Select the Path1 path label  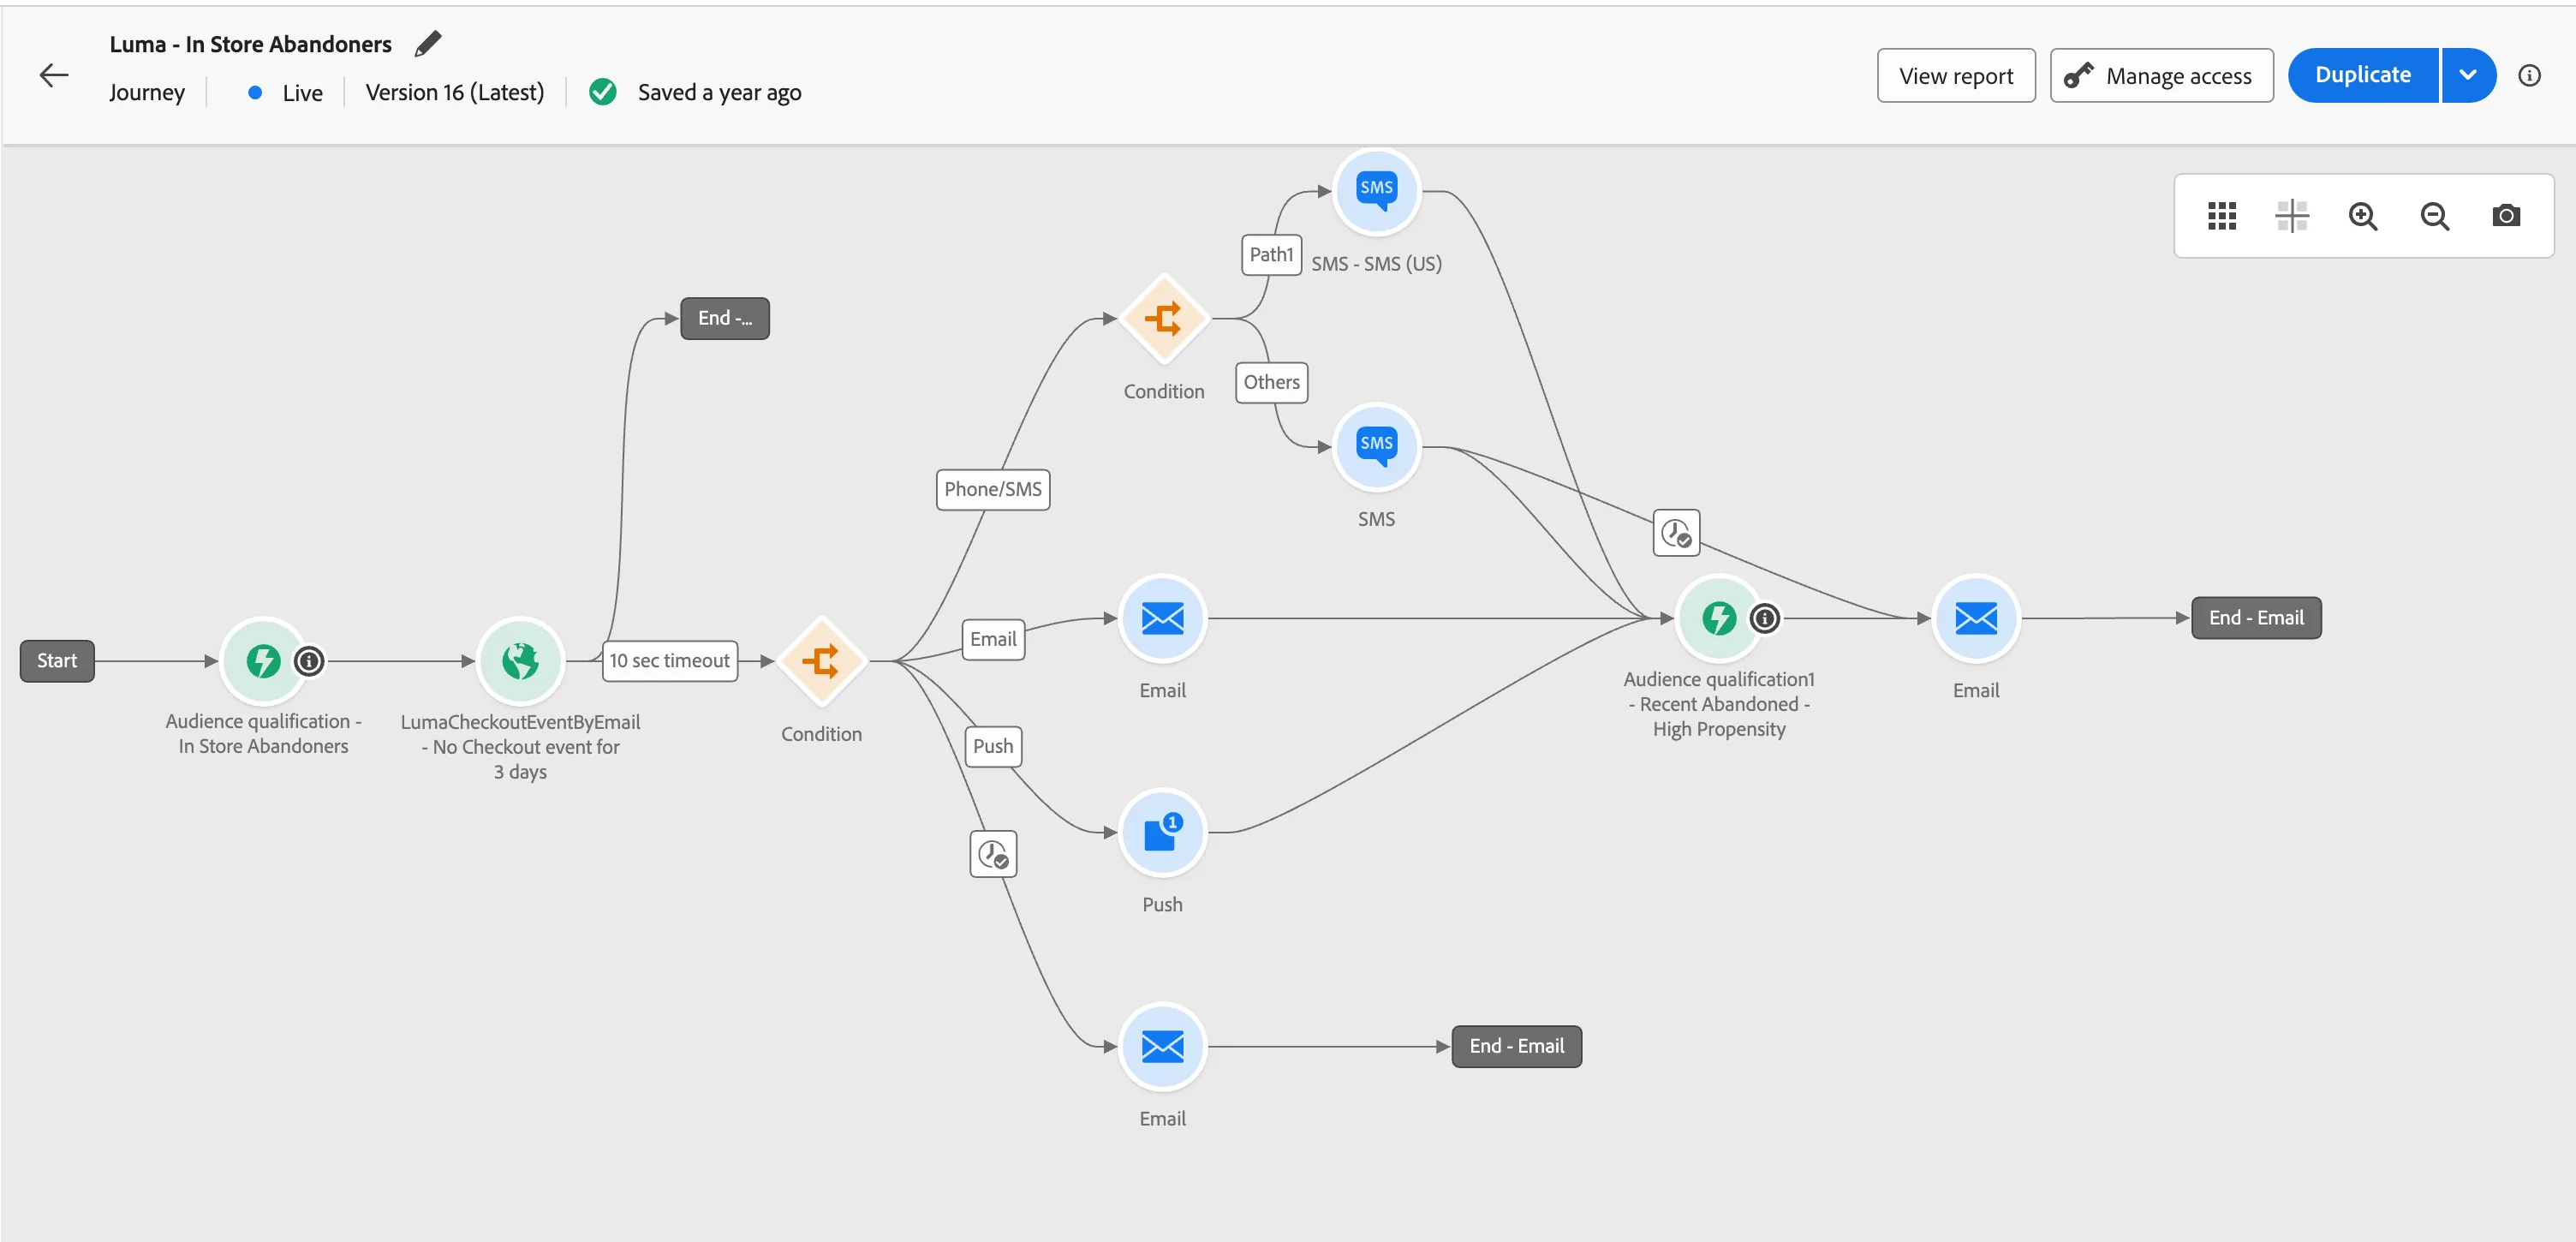1270,254
